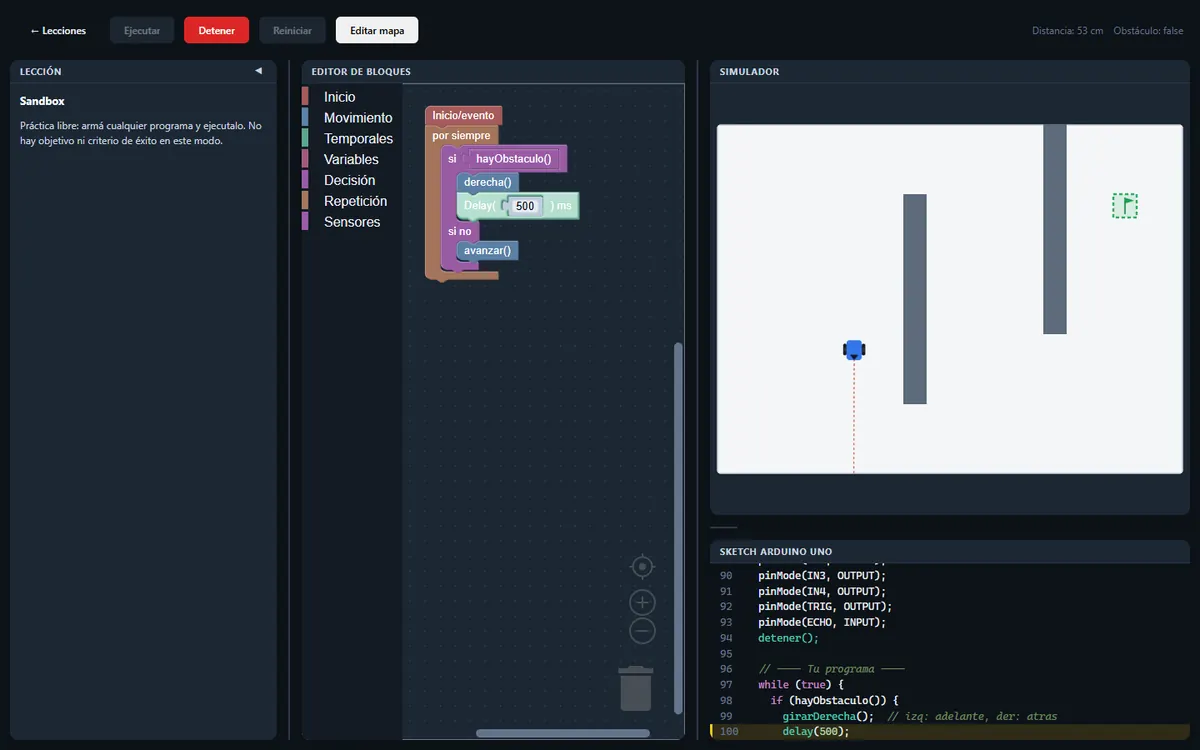Select the por siempre block
Viewport: 1200px width, 750px height.
461,135
